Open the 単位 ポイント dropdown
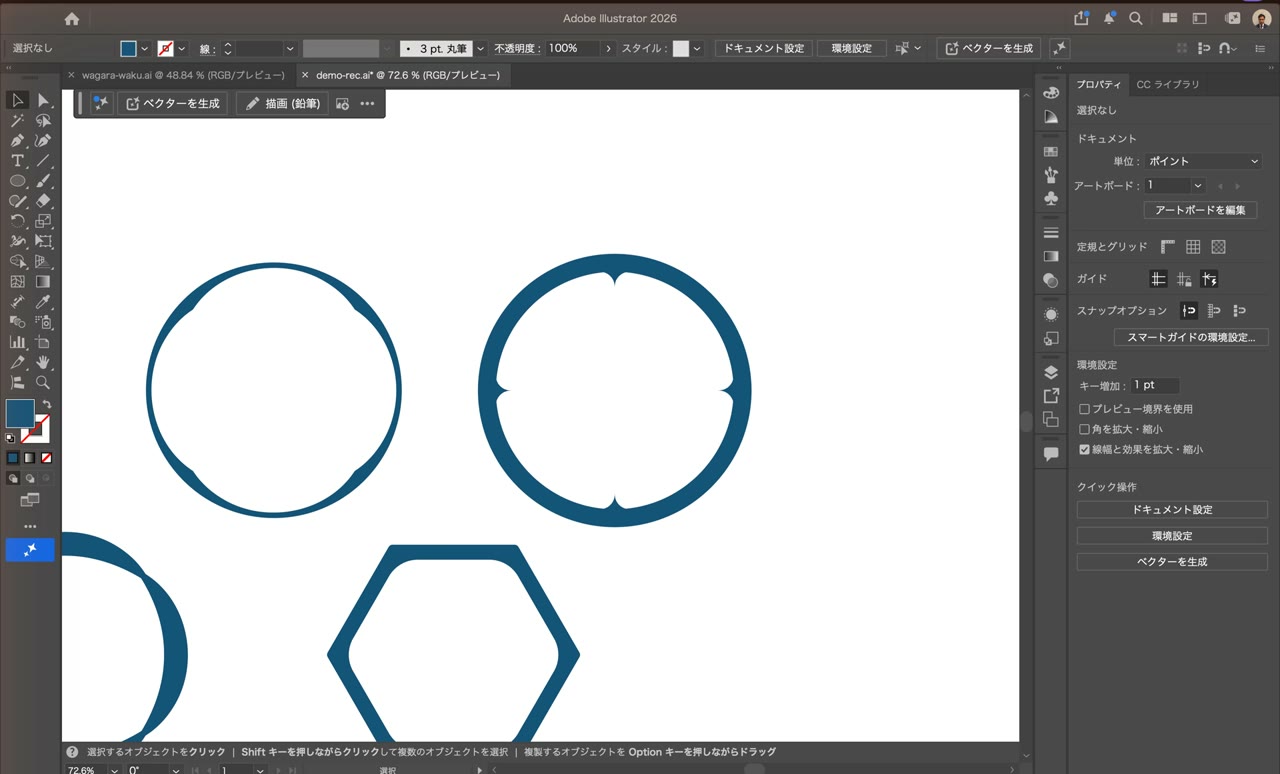 [1203, 161]
